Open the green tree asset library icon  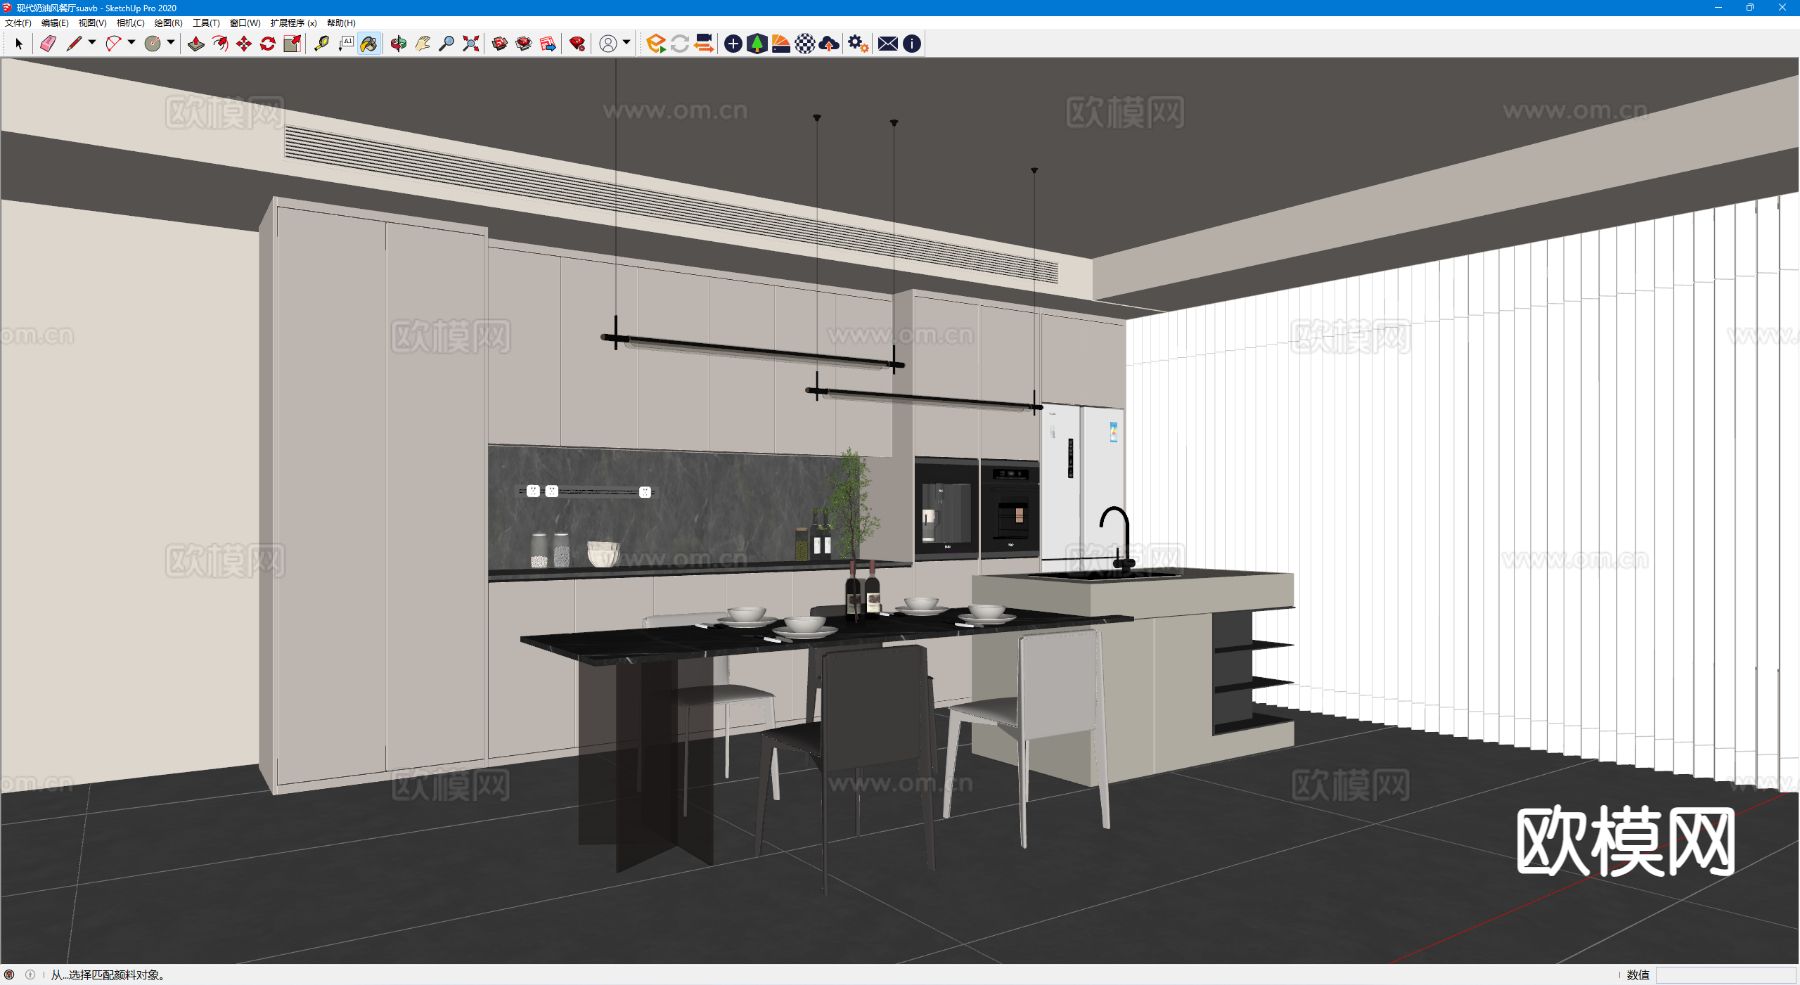(x=757, y=44)
